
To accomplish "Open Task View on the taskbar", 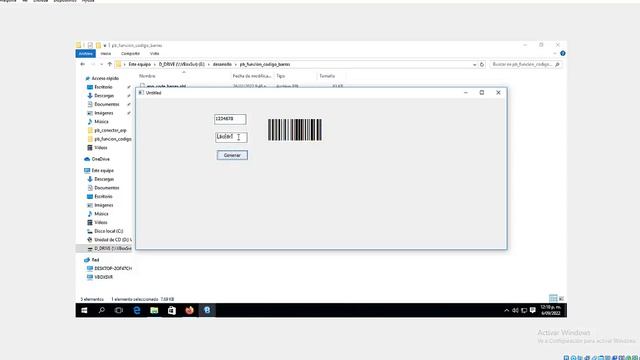I will click(119, 310).
